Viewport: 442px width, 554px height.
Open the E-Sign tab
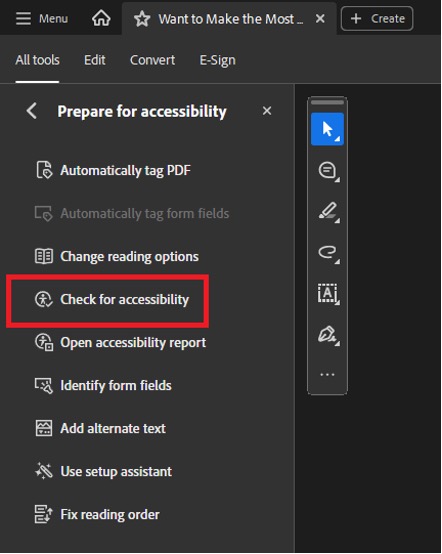(218, 60)
